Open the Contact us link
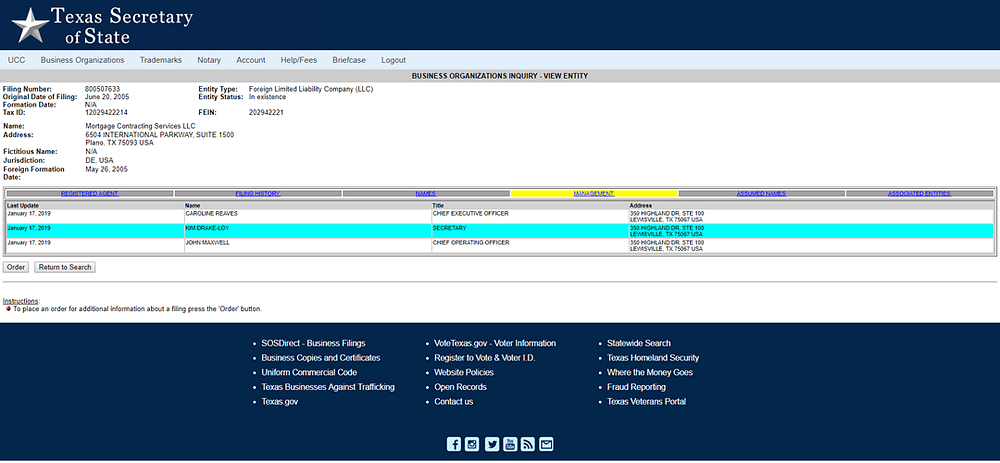The height and width of the screenshot is (463, 1000). [x=453, y=402]
